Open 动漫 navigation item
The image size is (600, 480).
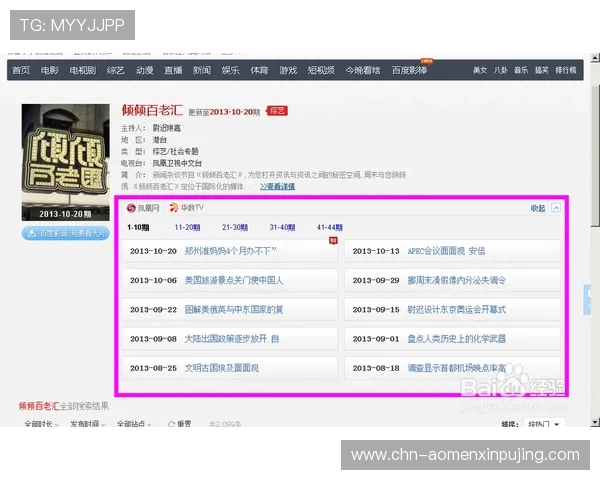coord(145,70)
